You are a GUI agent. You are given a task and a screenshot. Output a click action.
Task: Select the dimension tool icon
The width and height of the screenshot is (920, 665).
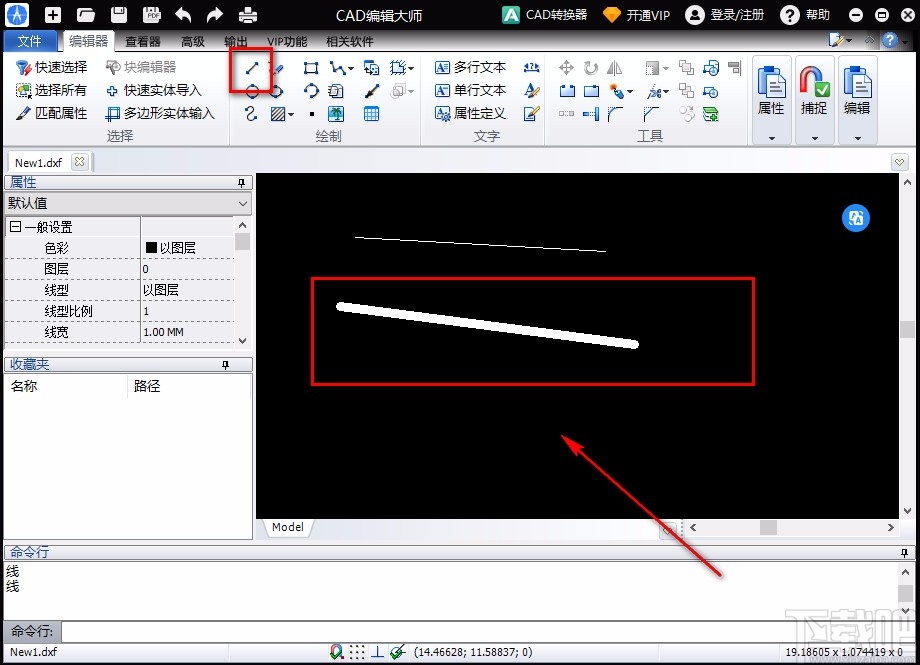tap(532, 67)
